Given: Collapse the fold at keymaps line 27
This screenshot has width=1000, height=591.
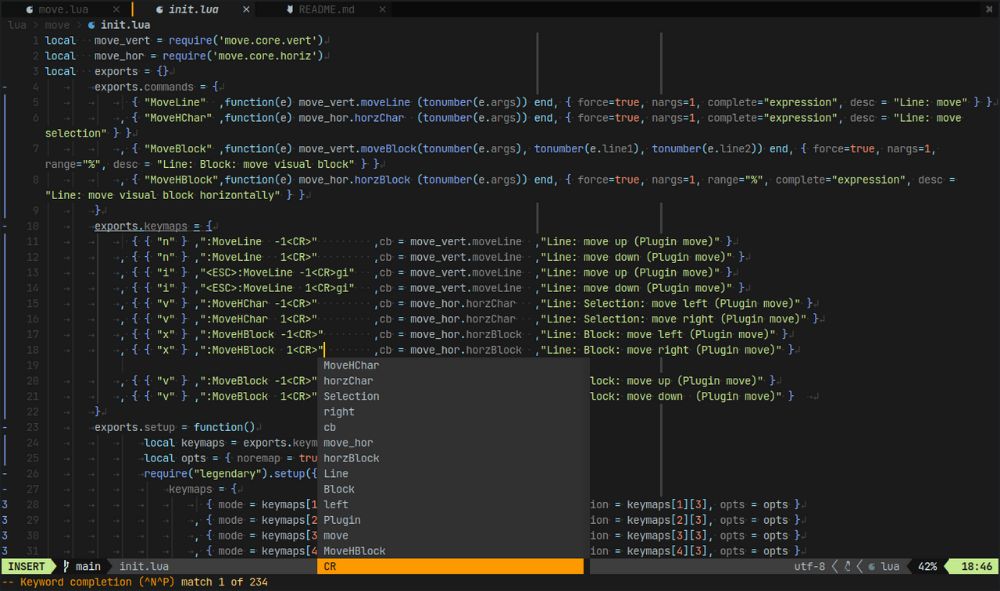Looking at the screenshot, I should (4, 489).
